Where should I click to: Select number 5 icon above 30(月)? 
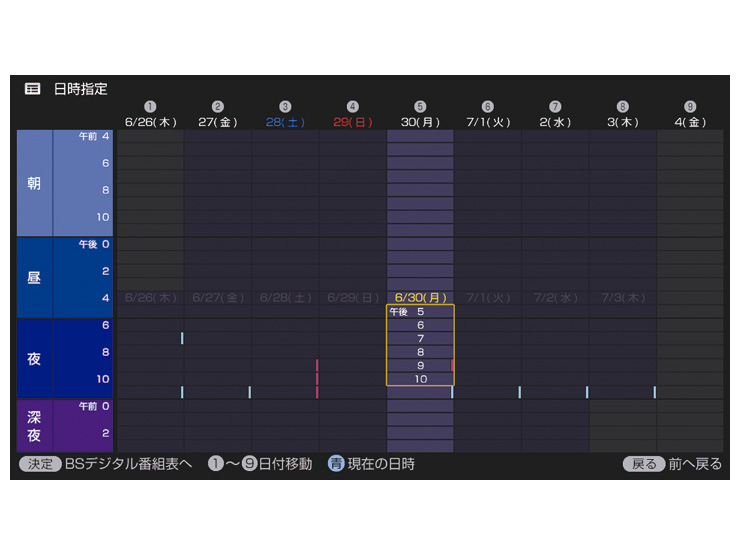[x=420, y=107]
